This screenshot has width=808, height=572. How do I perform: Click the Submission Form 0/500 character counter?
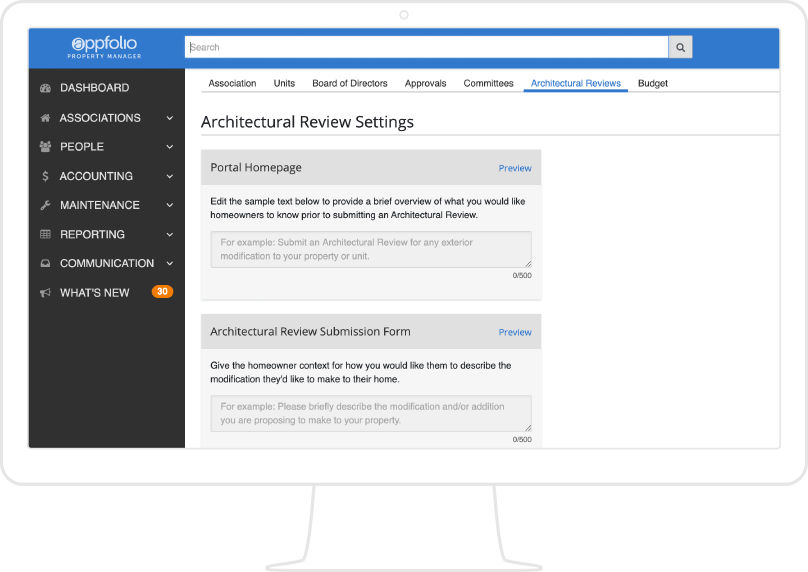pos(522,440)
